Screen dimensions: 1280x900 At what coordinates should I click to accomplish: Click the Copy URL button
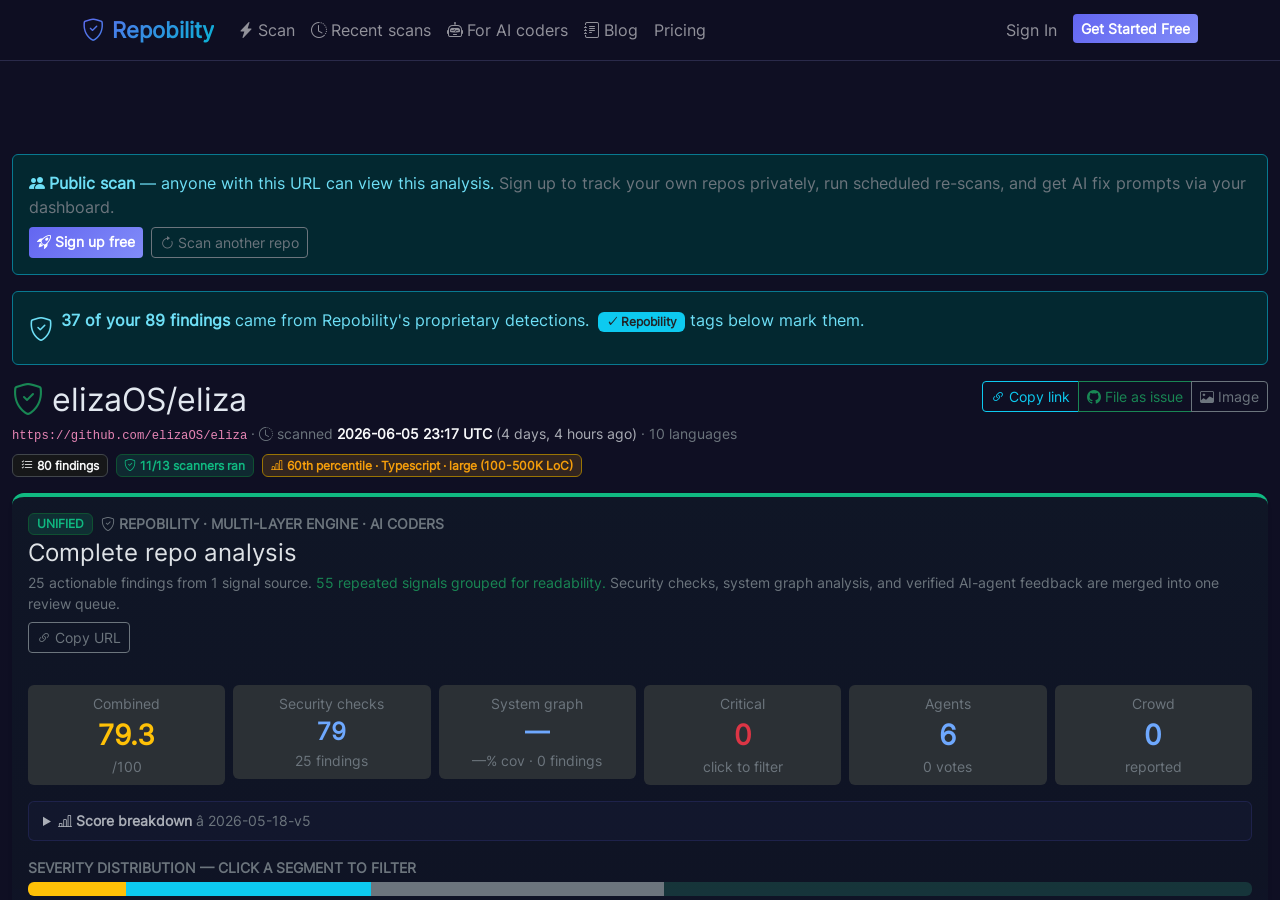[79, 637]
